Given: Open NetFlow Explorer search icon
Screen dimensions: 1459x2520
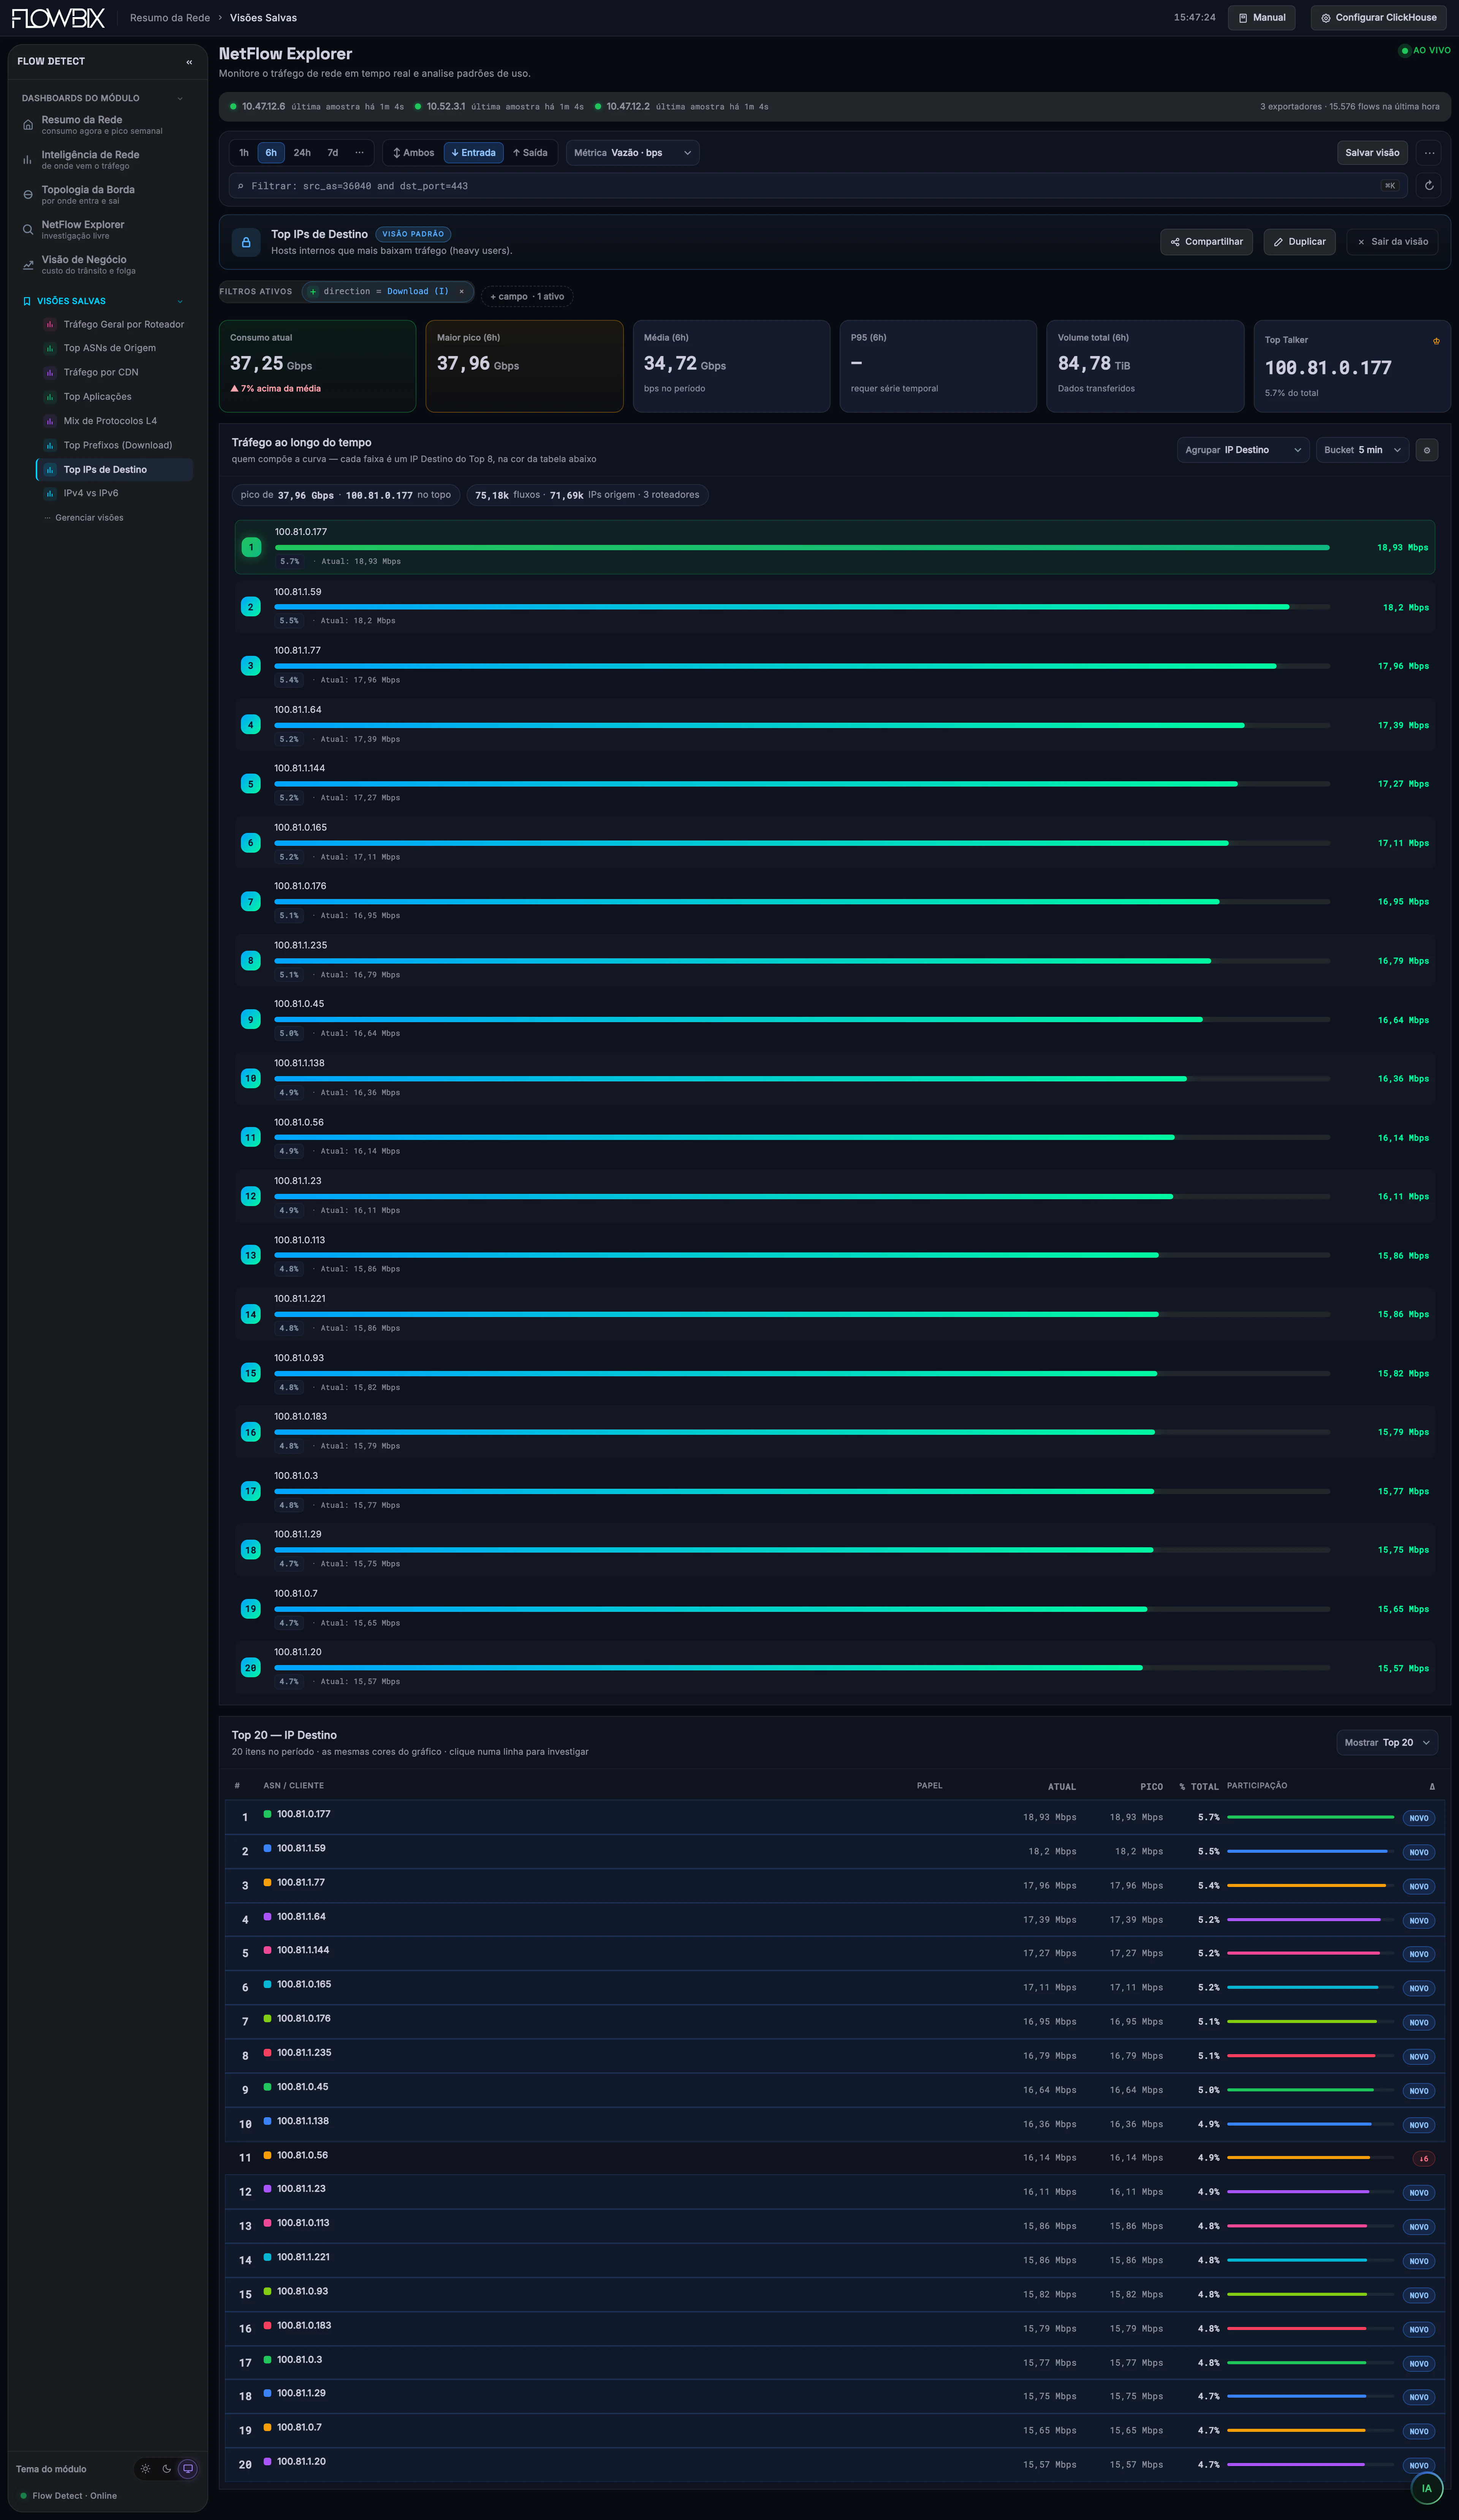Looking at the screenshot, I should click(28, 230).
